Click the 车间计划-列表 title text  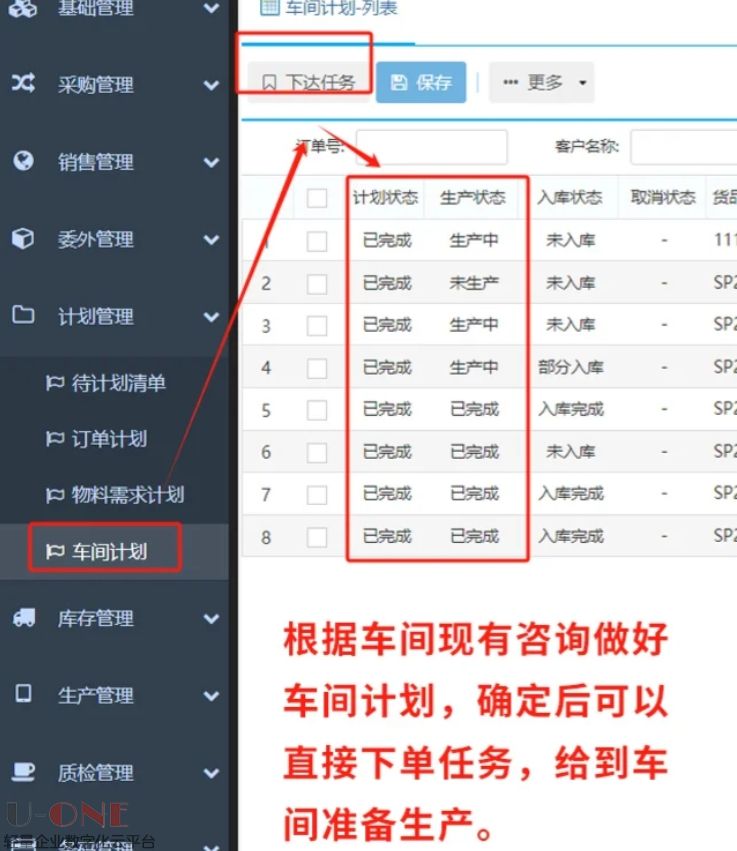(x=341, y=8)
